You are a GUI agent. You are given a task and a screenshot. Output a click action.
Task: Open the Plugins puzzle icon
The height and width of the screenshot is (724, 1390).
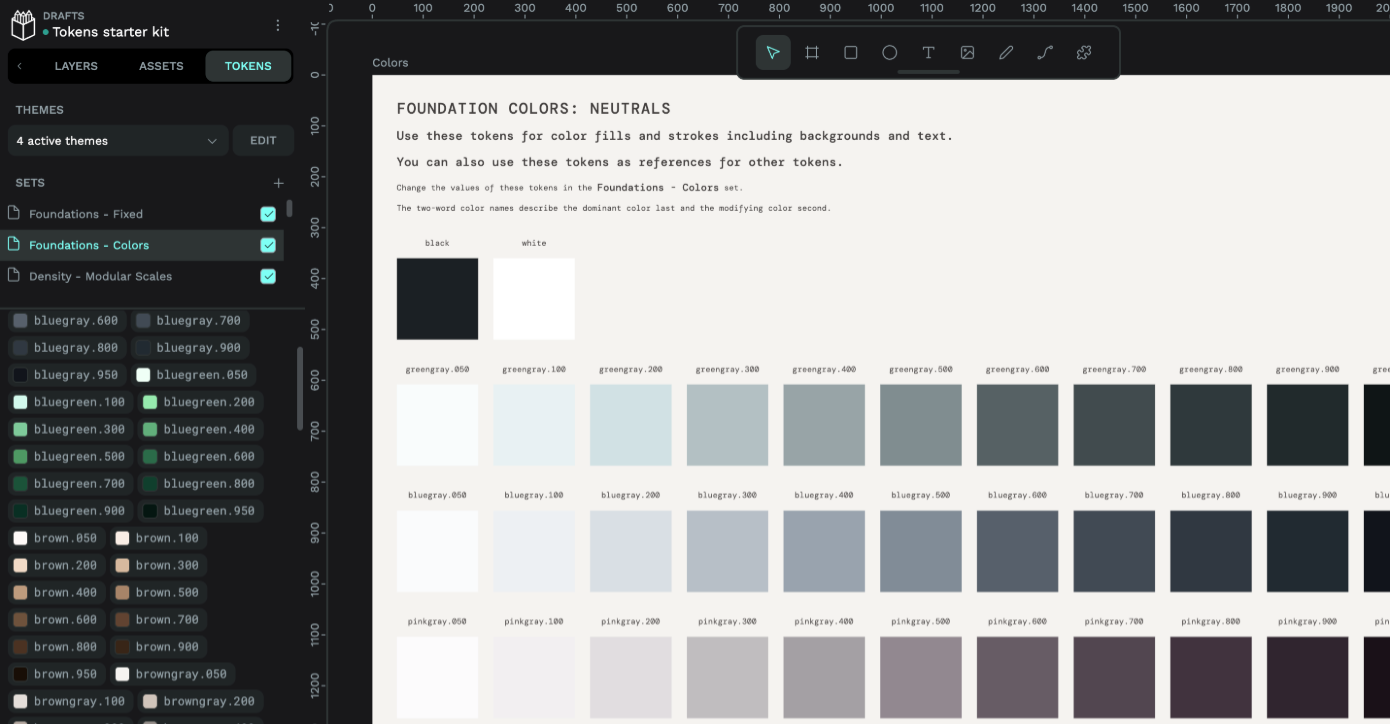1084,52
